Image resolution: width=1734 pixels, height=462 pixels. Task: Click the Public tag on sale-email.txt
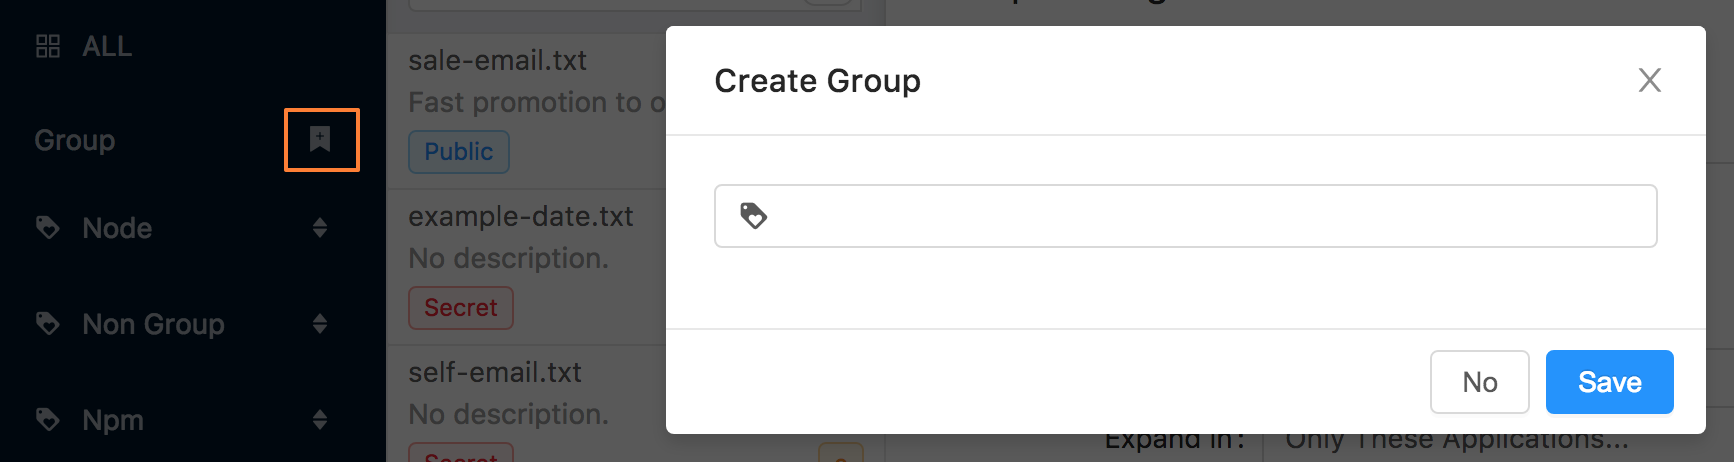click(x=459, y=152)
